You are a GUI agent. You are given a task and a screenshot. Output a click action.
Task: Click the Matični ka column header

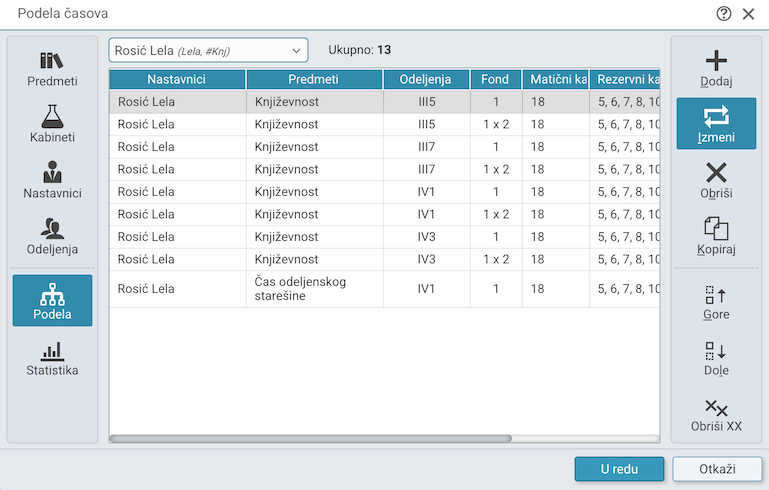[556, 79]
